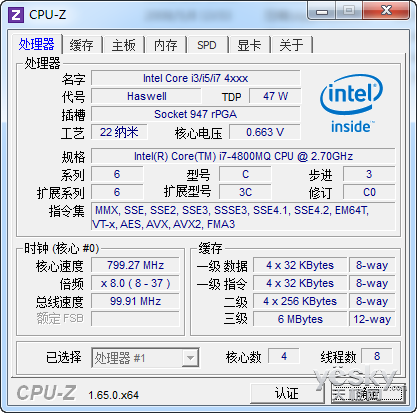Image resolution: width=417 pixels, height=413 pixels.
Task: Click the 6 MBytes L3 cache value
Action: click(300, 319)
